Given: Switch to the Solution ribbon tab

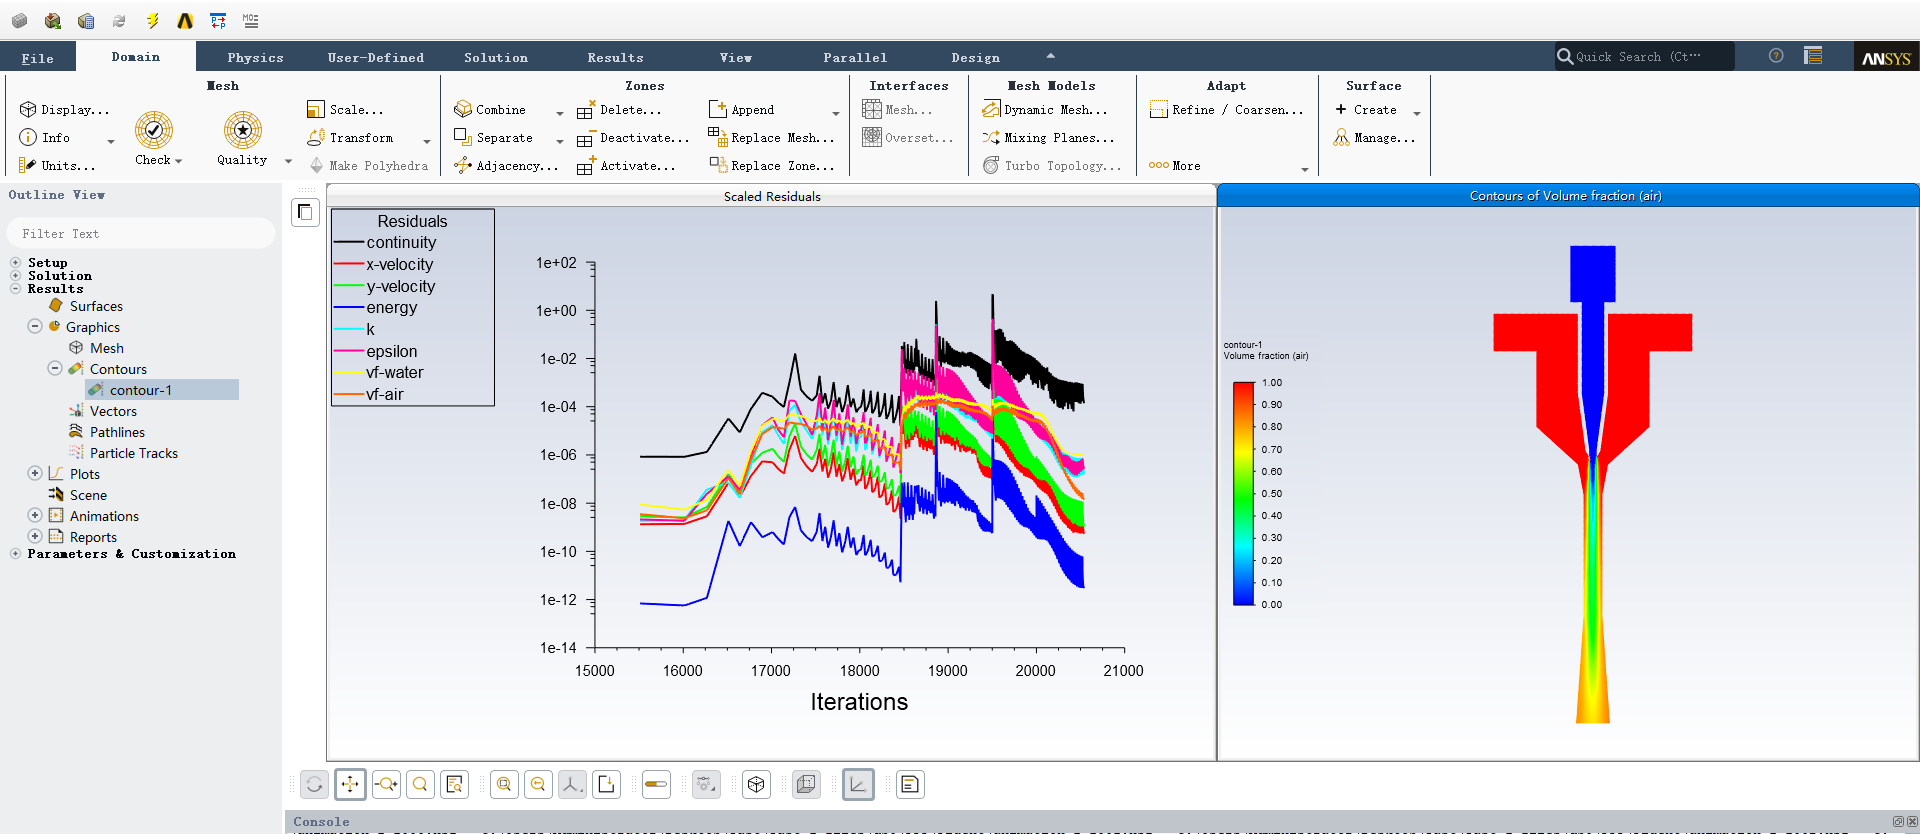Looking at the screenshot, I should [496, 58].
